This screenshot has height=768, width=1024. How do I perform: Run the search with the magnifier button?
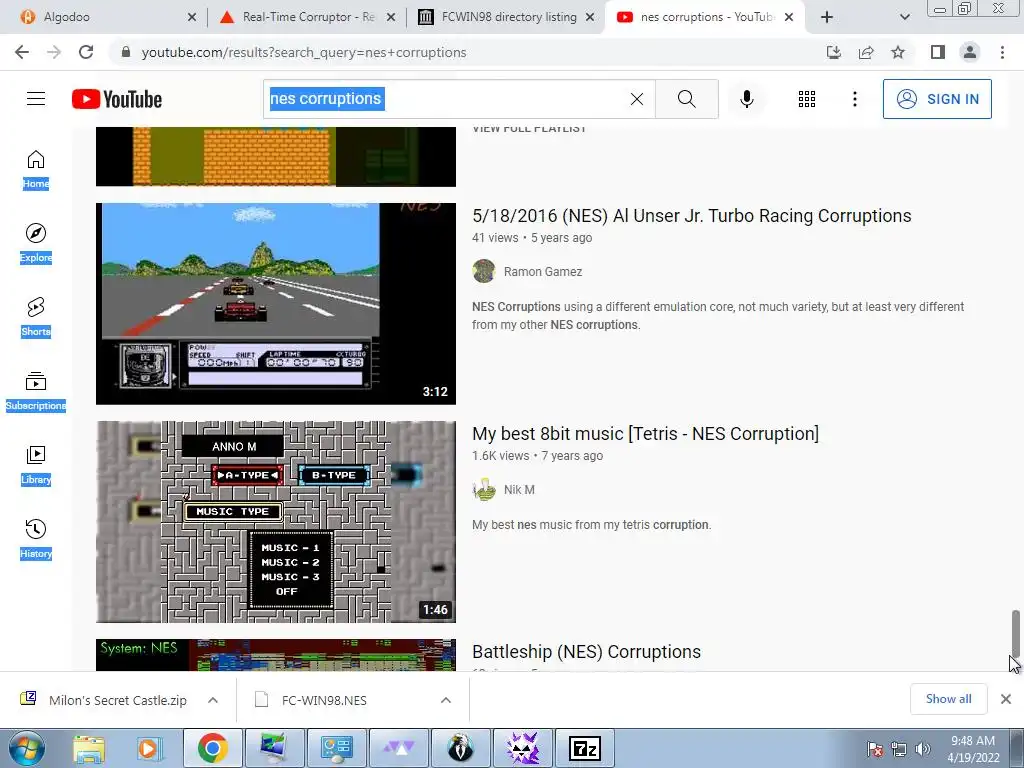[686, 99]
